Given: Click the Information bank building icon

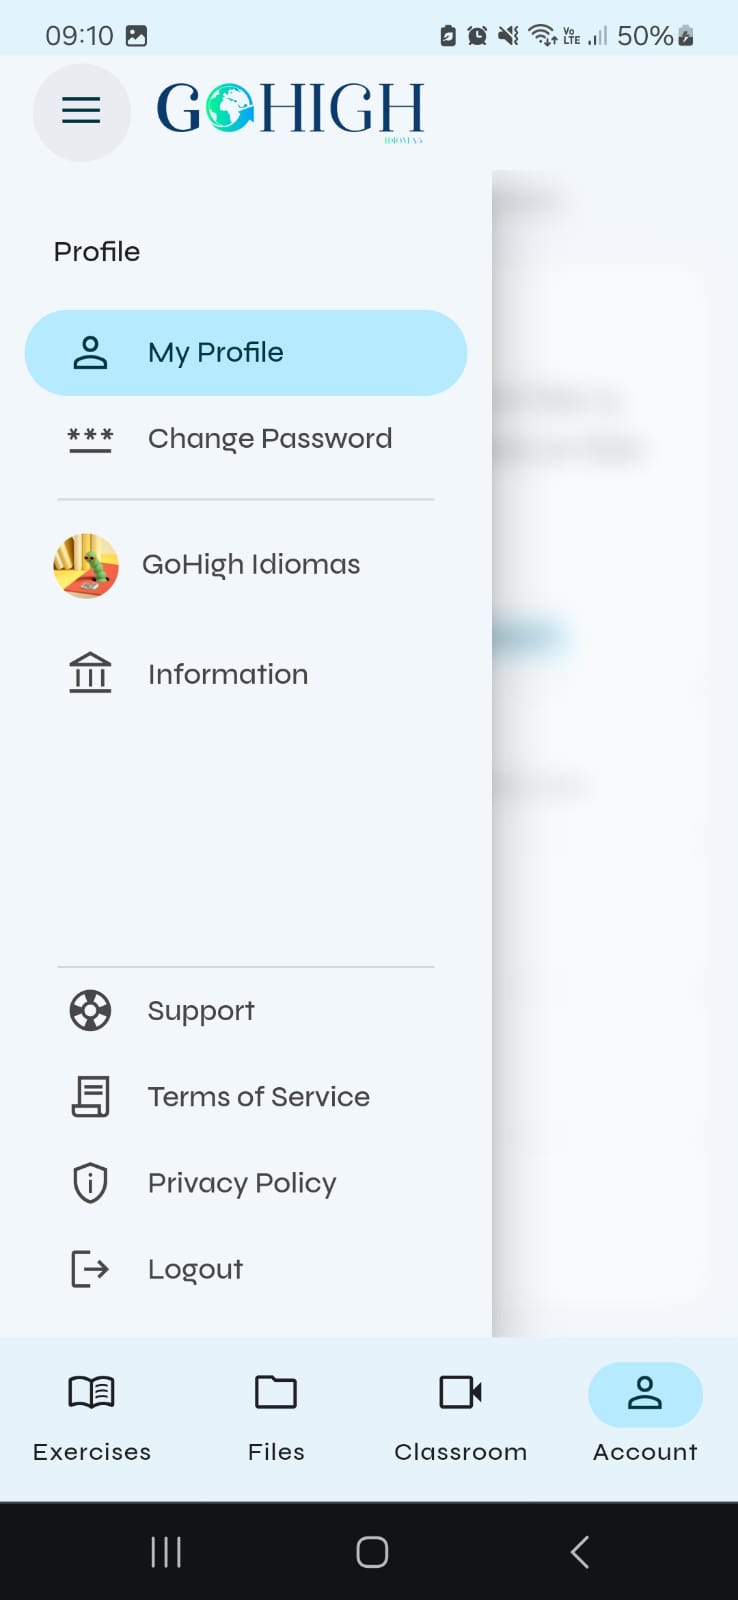Looking at the screenshot, I should tap(90, 673).
